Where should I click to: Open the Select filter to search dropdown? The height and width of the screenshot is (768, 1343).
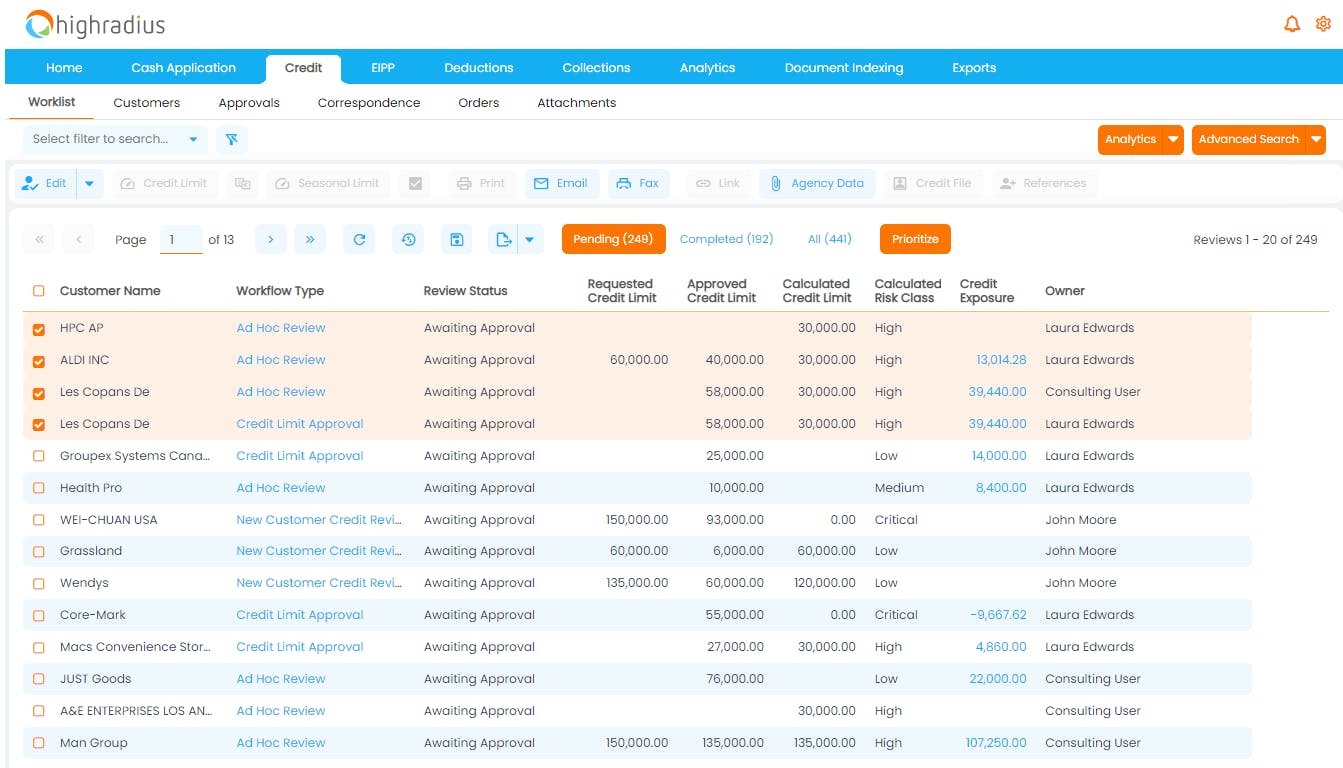(115, 139)
